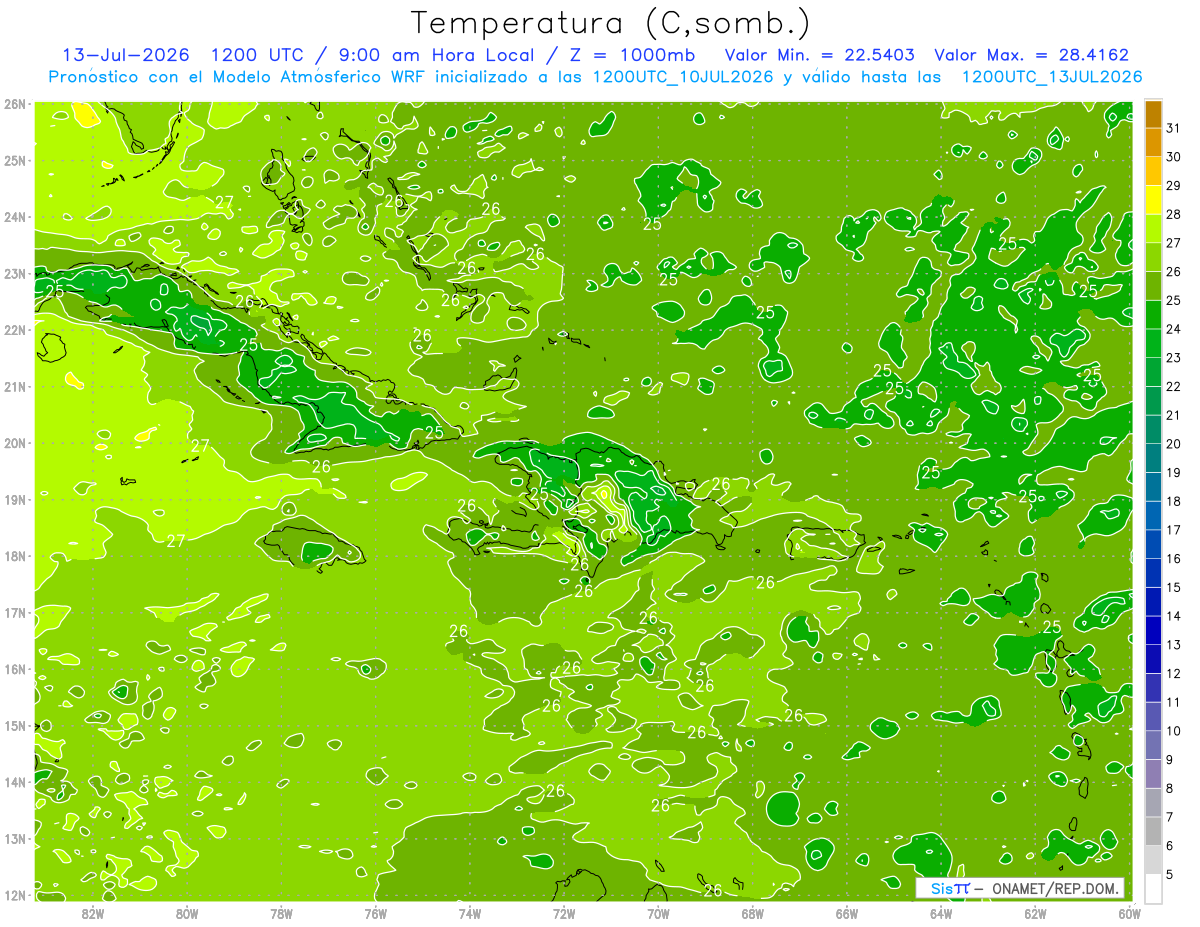Click the color scale value '30'
Viewport: 1200px width, 927px height.
[1173, 157]
